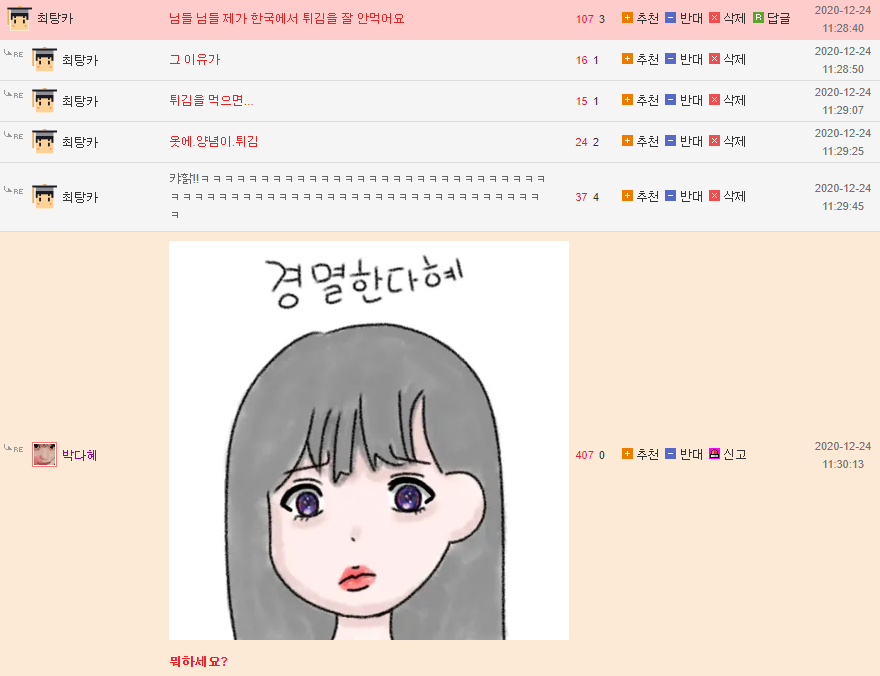Image resolution: width=880 pixels, height=676 pixels.
Task: Click 박다혜's profile avatar thumbnail
Action: [x=44, y=454]
